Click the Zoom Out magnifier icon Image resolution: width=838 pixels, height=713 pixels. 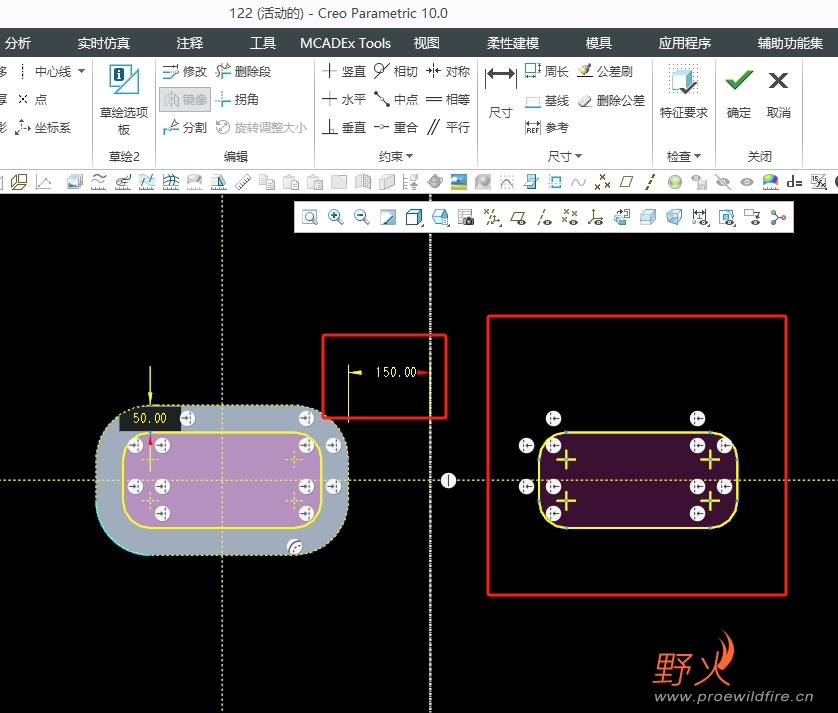coord(362,217)
